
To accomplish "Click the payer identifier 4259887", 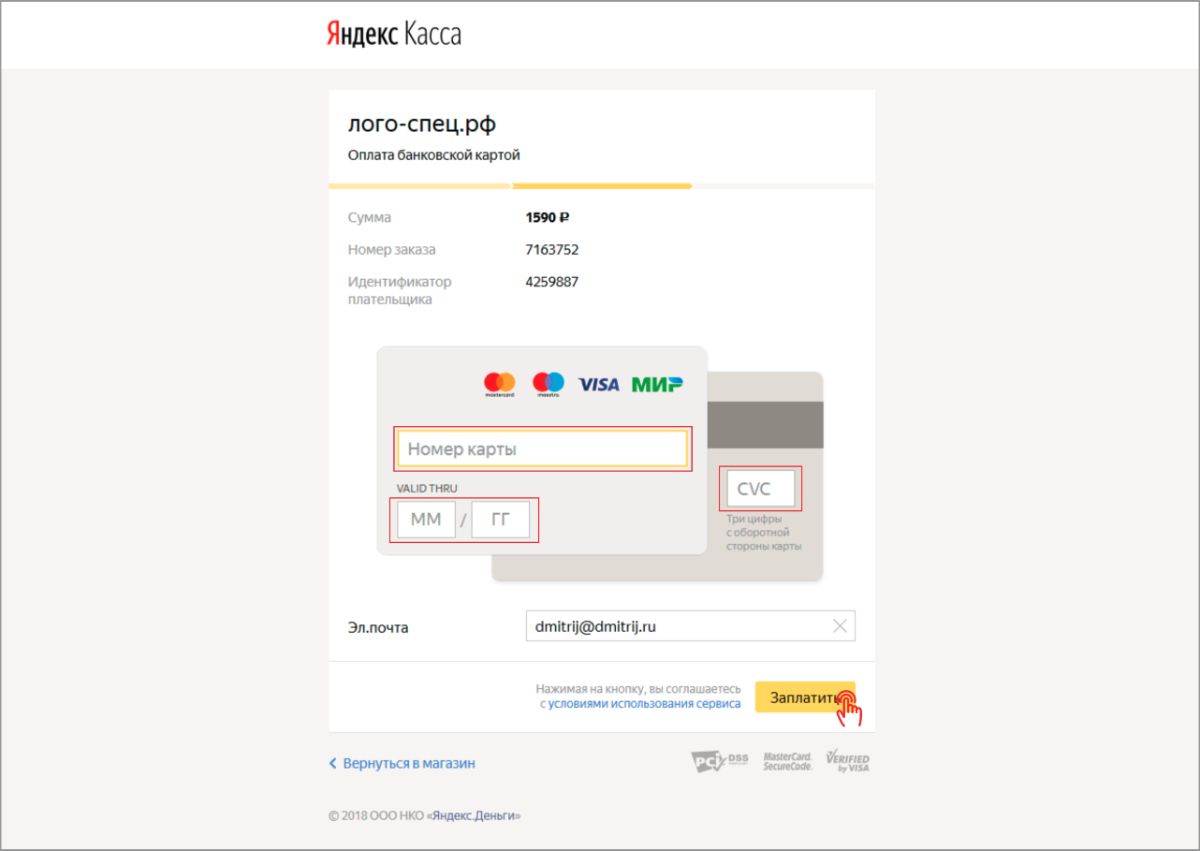I will coord(552,281).
